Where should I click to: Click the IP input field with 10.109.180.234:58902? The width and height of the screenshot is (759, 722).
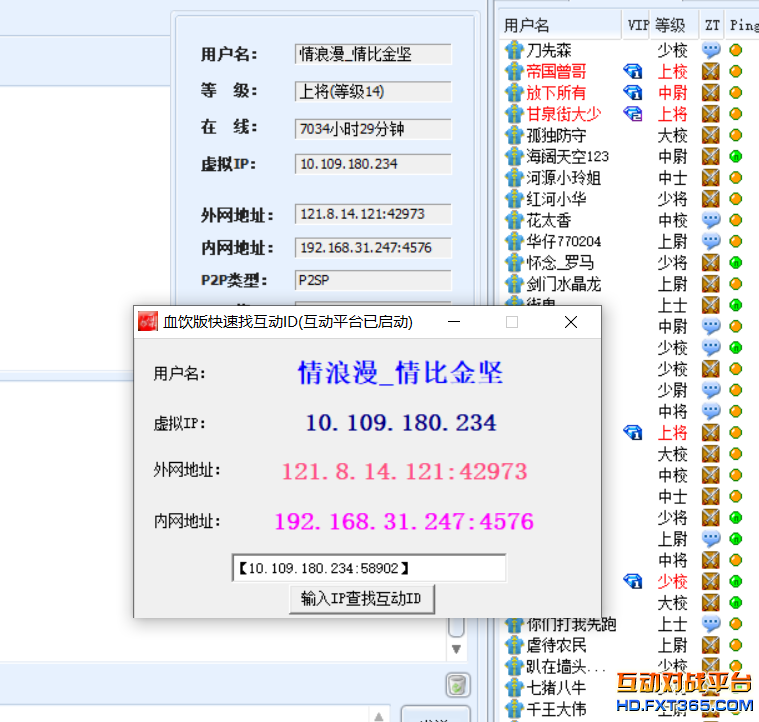pyautogui.click(x=368, y=568)
